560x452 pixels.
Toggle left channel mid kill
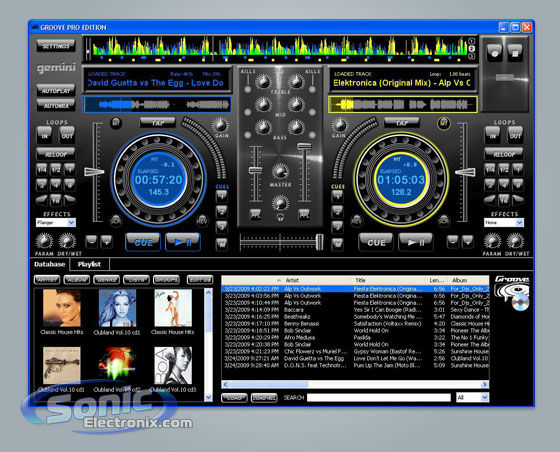pos(247,112)
